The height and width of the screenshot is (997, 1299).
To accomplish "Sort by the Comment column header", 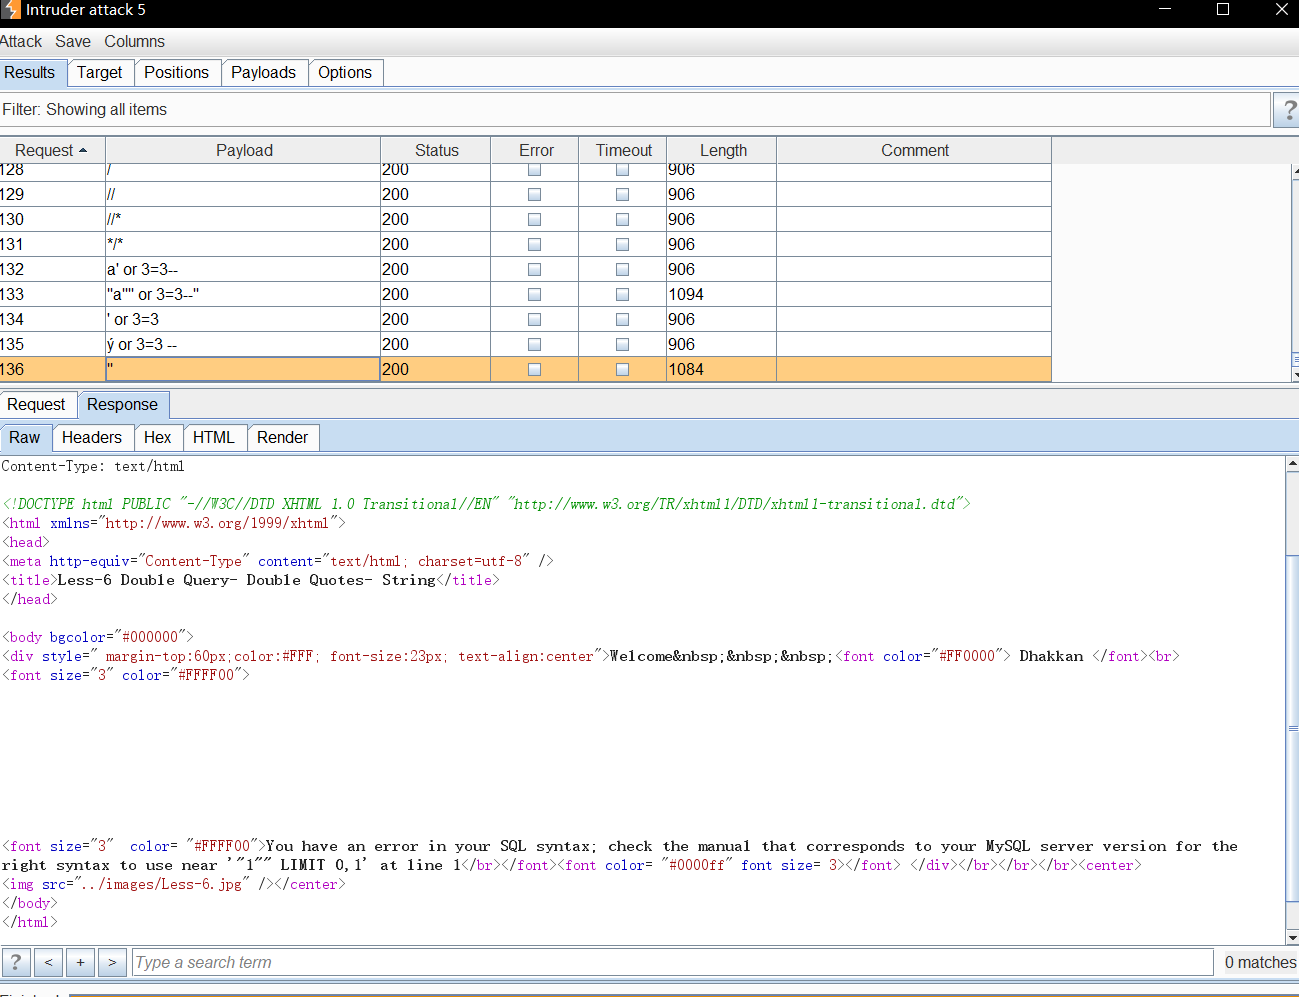I will [x=914, y=150].
